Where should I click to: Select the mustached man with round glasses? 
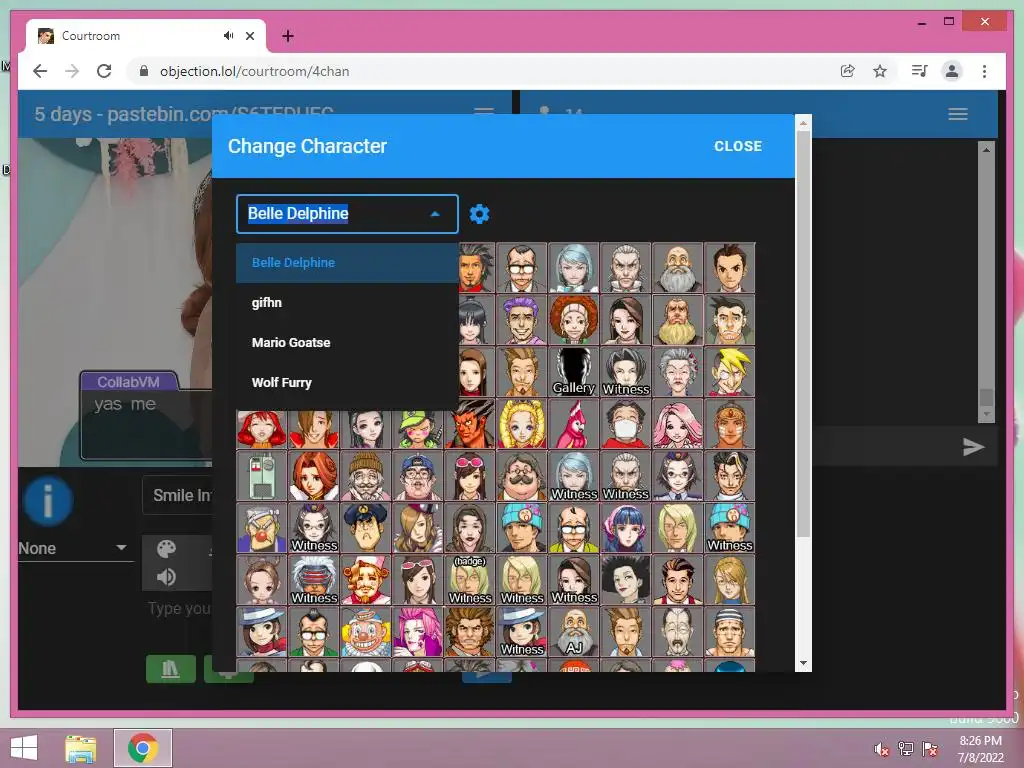click(x=522, y=476)
